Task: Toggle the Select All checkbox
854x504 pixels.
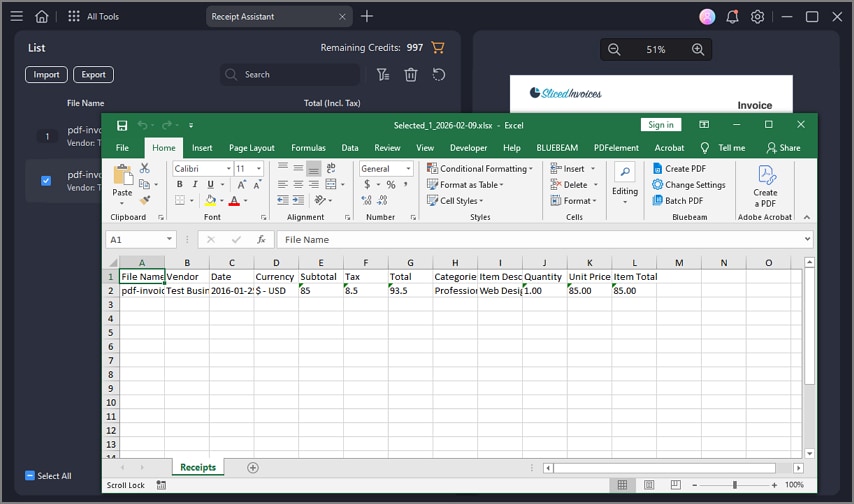Action: point(30,476)
